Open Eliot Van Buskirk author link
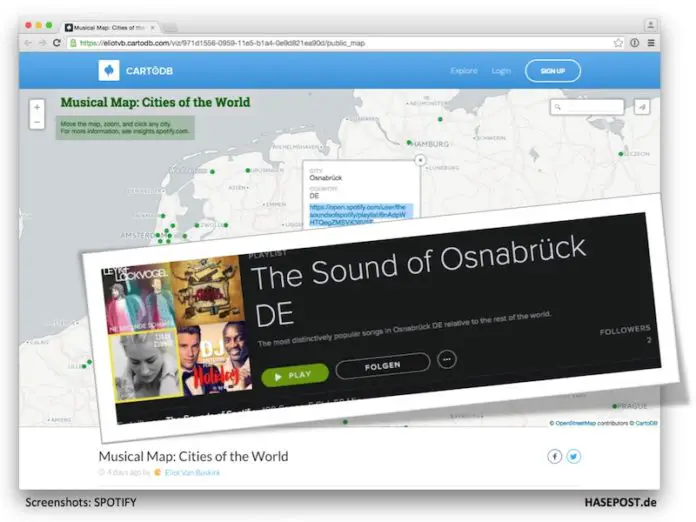The image size is (696, 522). tap(192, 473)
